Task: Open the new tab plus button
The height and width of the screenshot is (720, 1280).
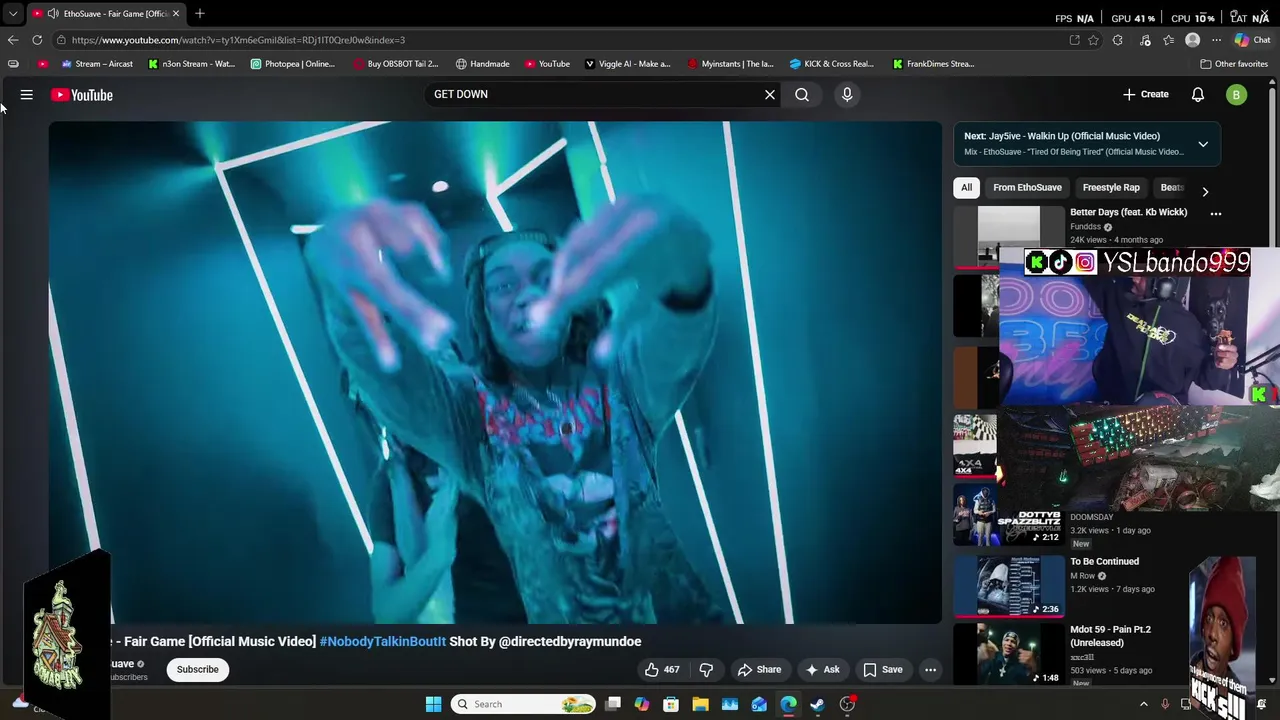Action: click(200, 13)
